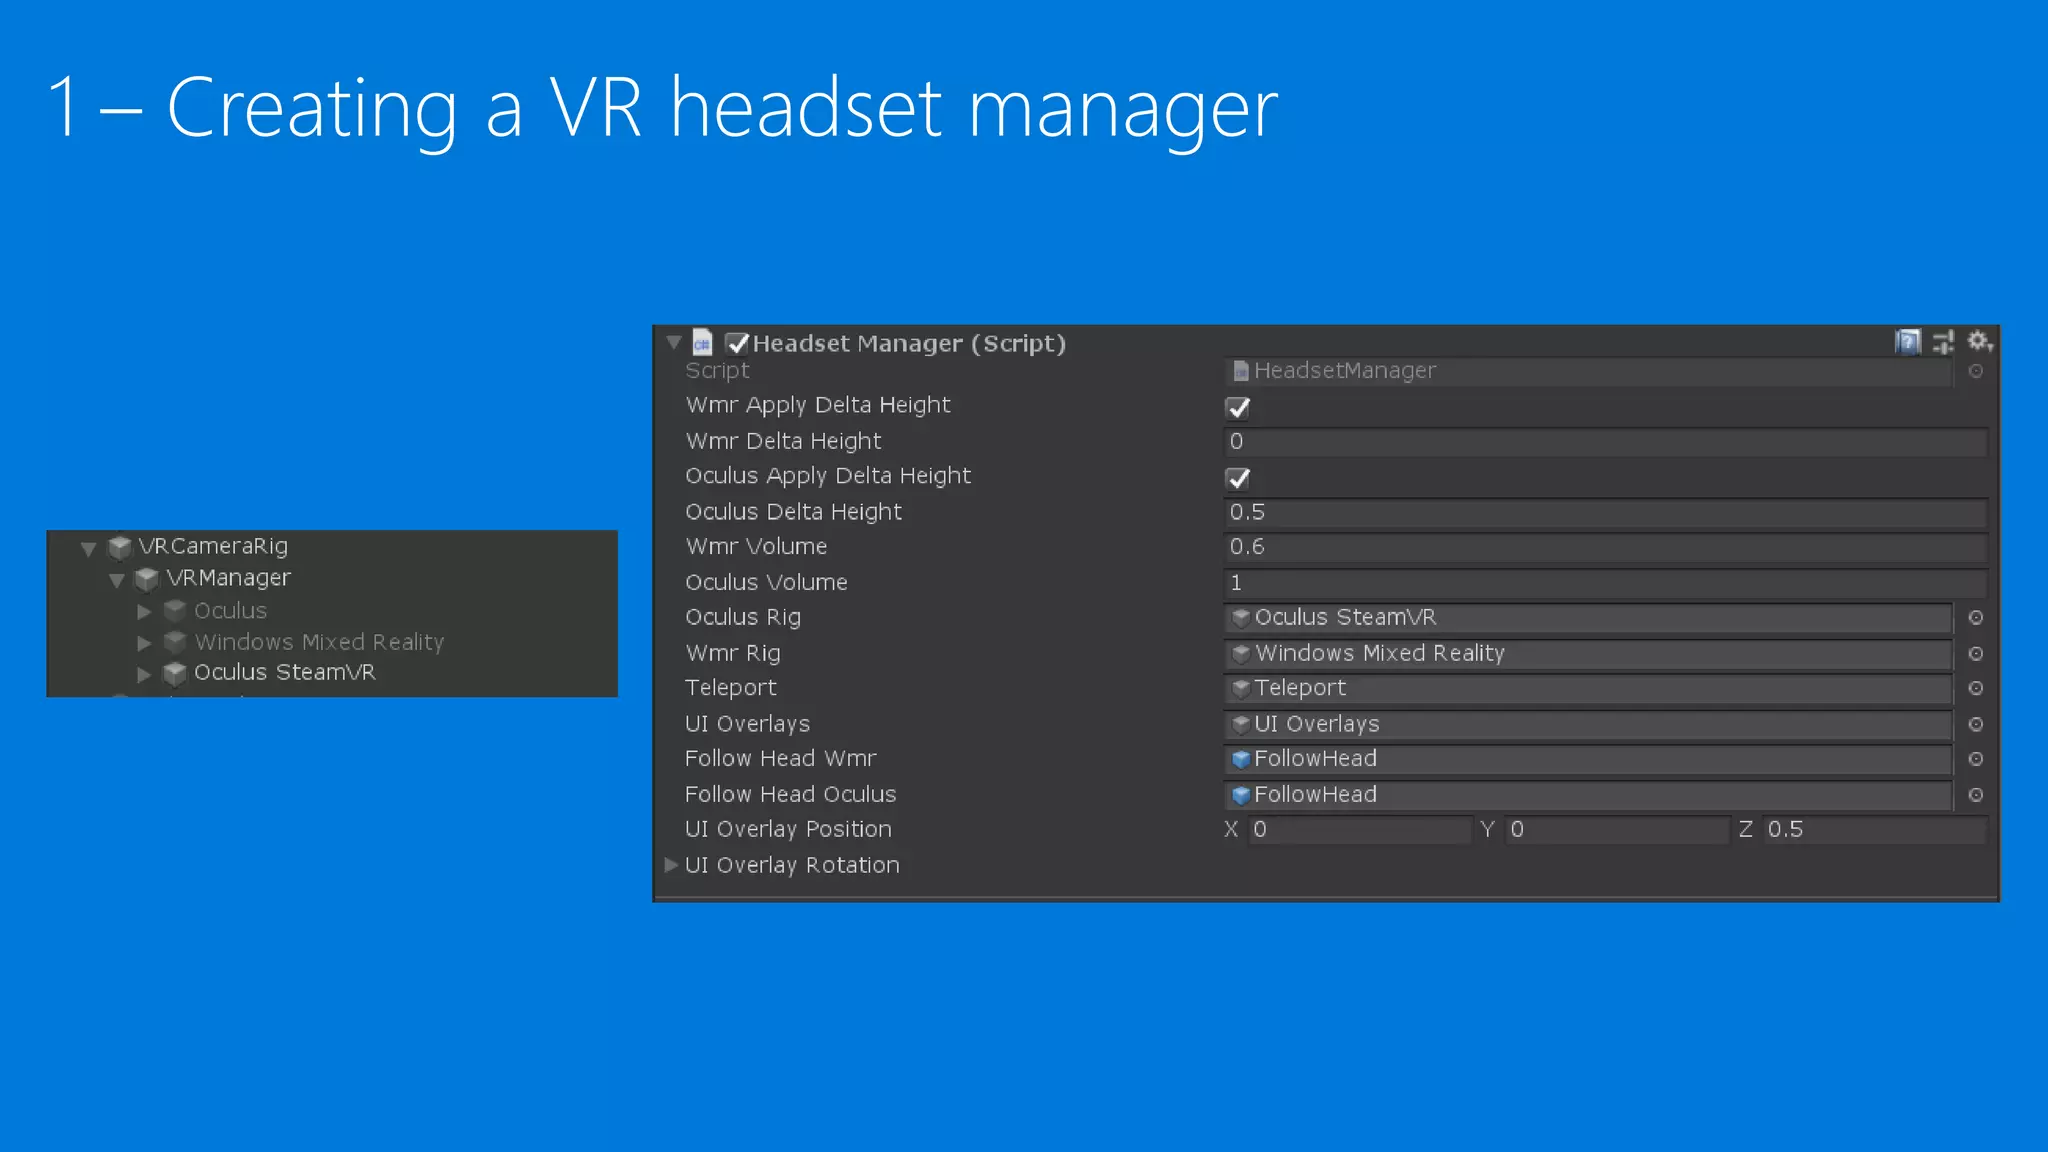Uncheck Oculus Apply Delta Height

point(1238,478)
